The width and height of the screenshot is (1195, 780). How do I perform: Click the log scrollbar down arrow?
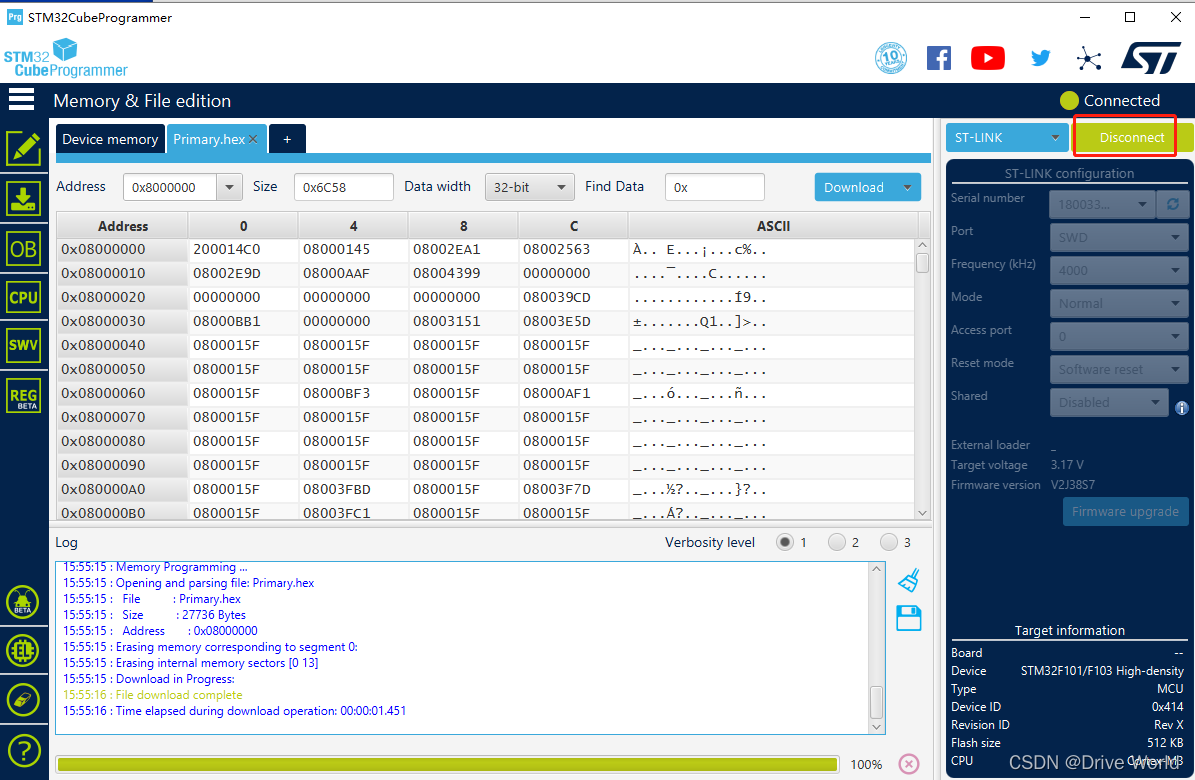tap(876, 727)
